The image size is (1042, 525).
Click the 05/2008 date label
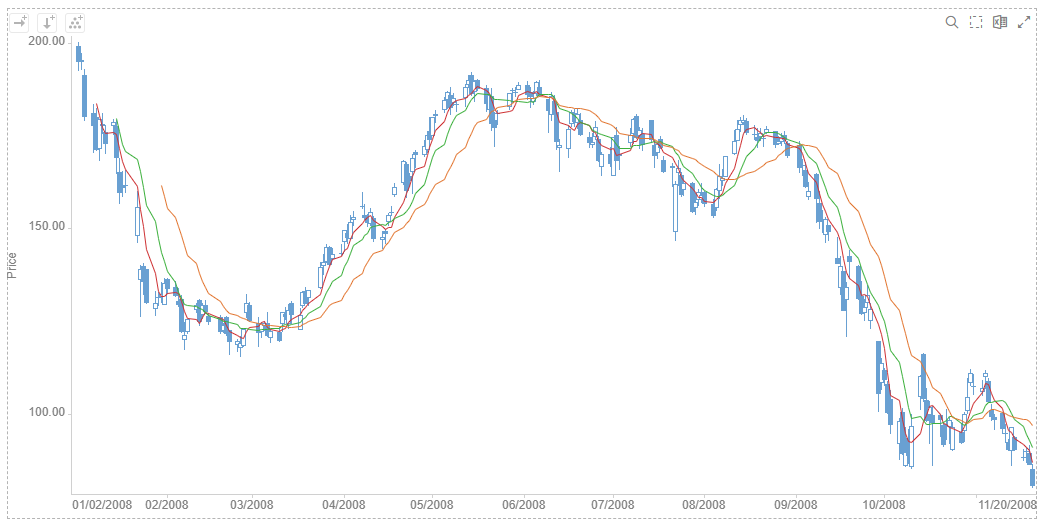click(x=432, y=505)
